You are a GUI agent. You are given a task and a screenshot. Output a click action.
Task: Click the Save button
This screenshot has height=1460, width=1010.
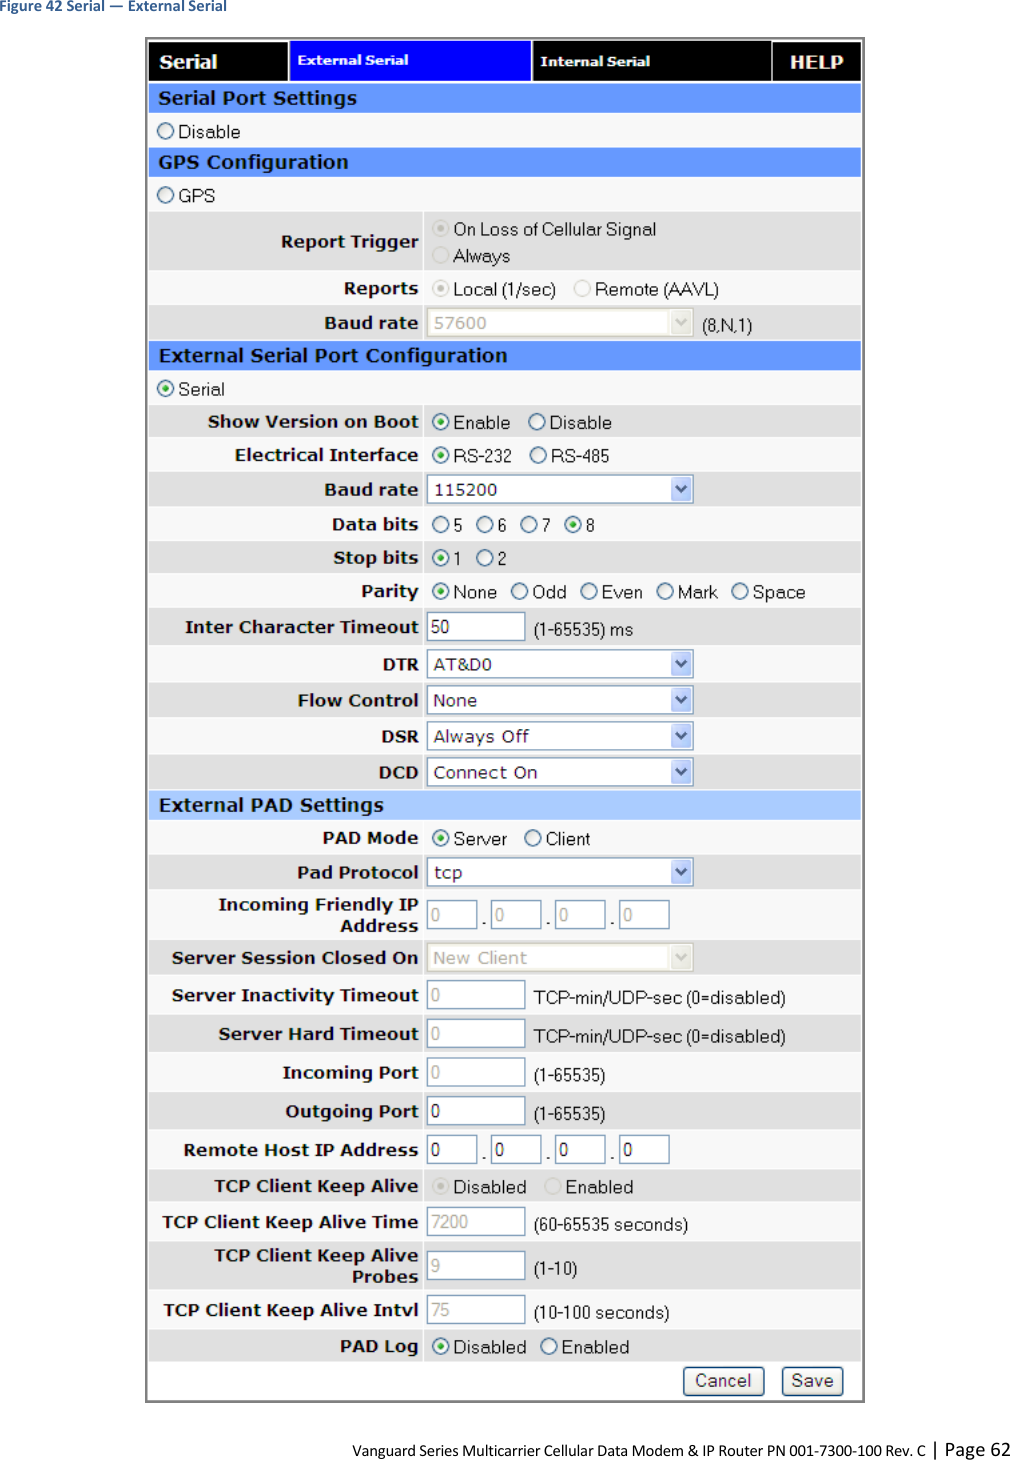tap(812, 1381)
